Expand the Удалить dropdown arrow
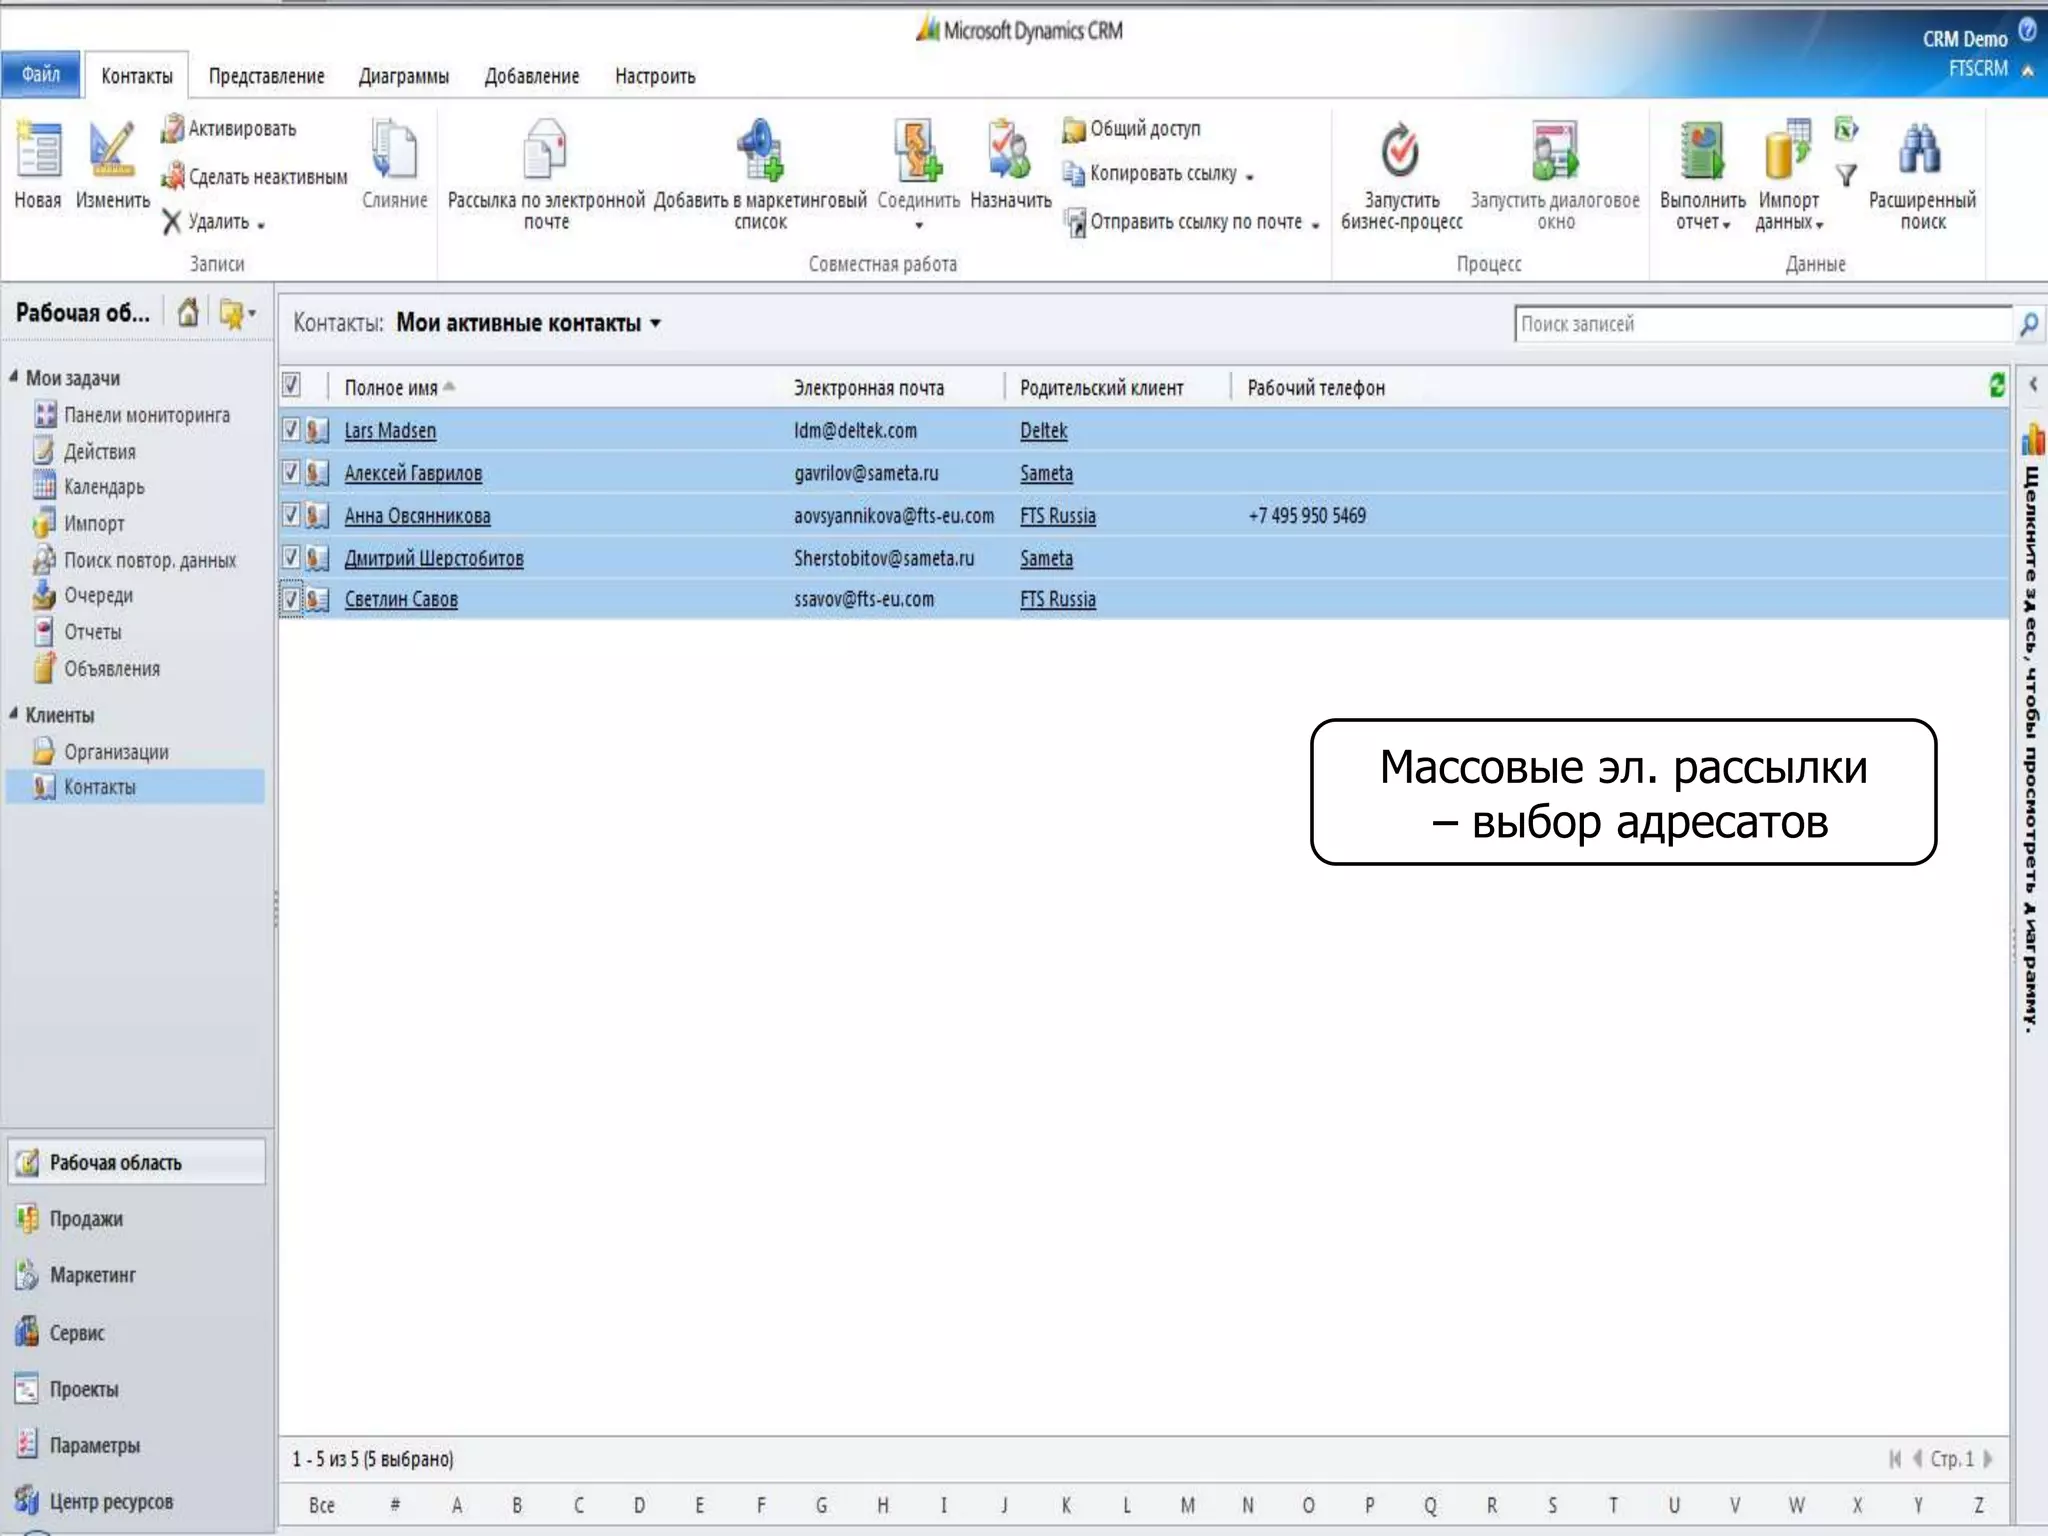The width and height of the screenshot is (2048, 1536). 261,226
